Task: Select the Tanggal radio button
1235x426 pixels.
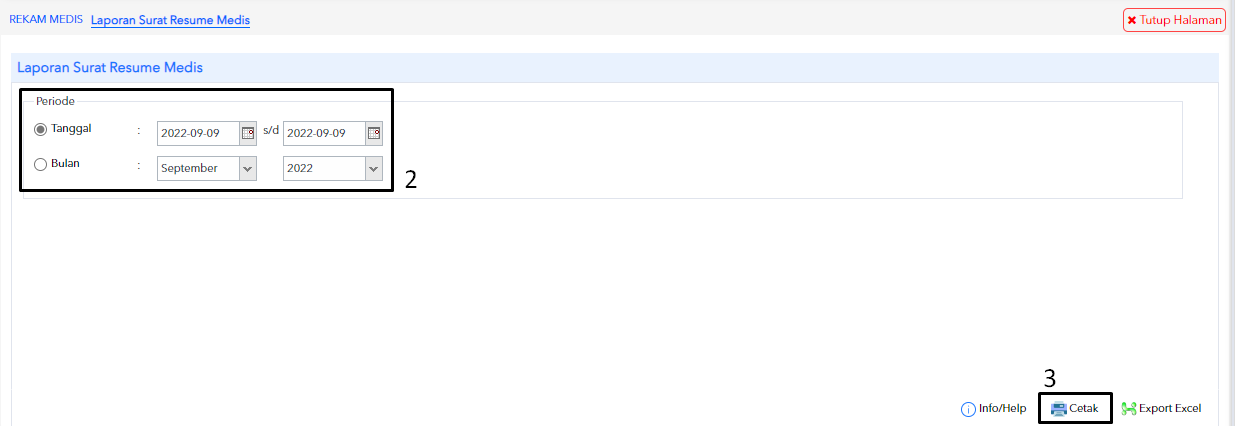Action: tap(41, 129)
